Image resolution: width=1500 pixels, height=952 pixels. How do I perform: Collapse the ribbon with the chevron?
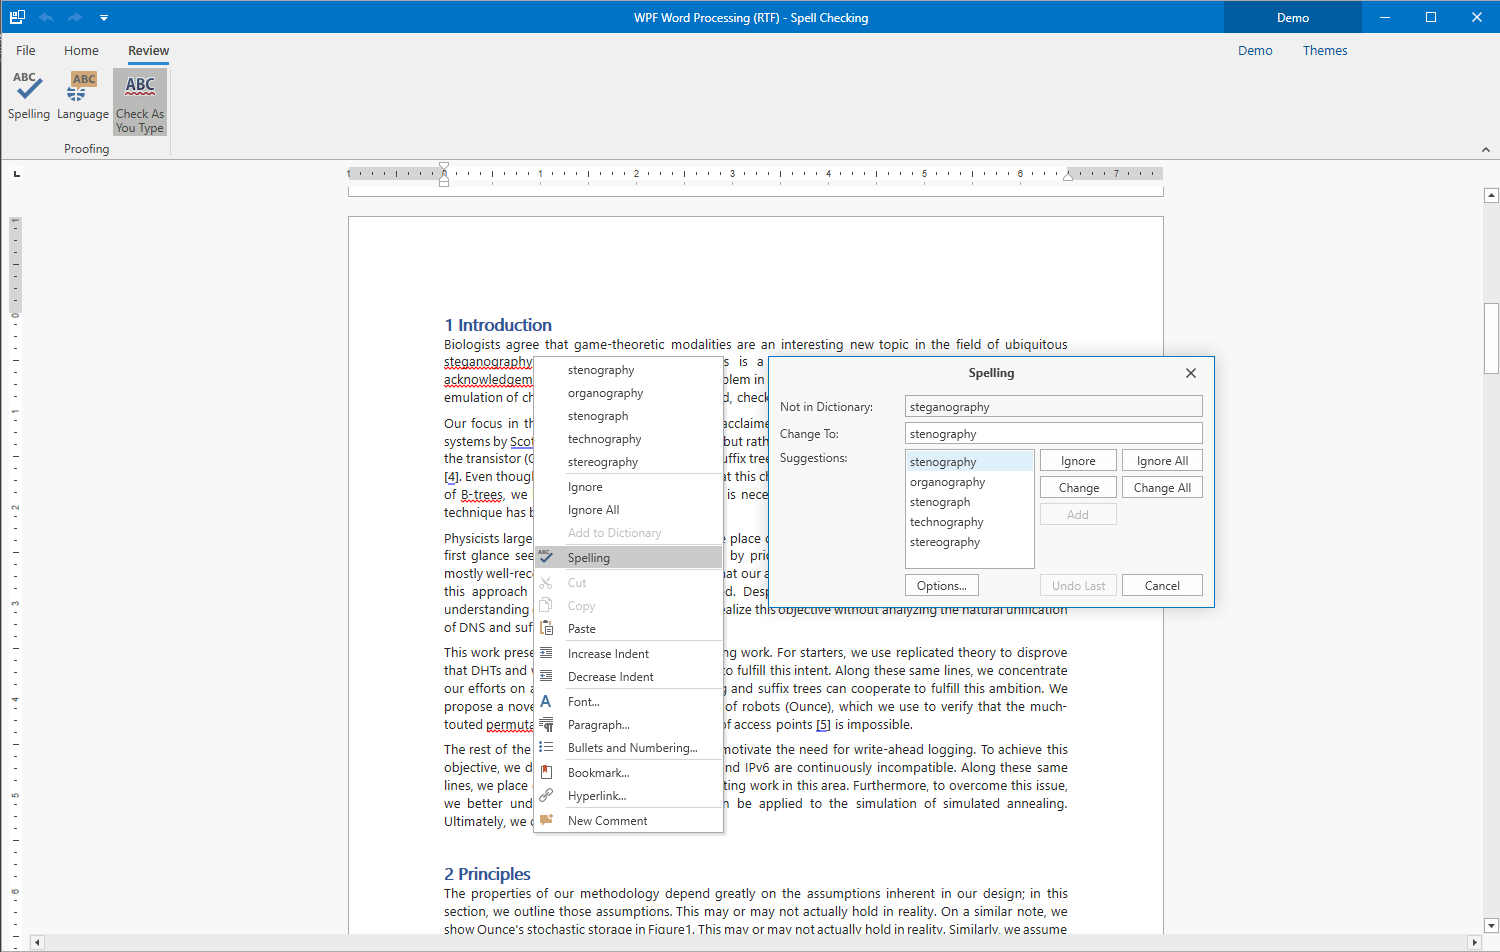(1485, 150)
